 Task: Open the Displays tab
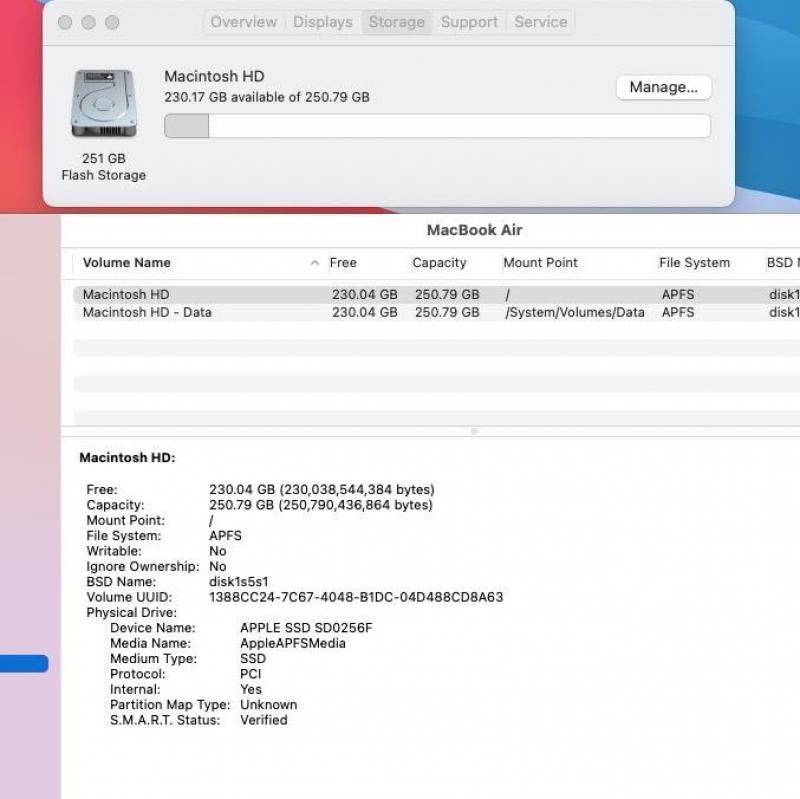pyautogui.click(x=322, y=22)
